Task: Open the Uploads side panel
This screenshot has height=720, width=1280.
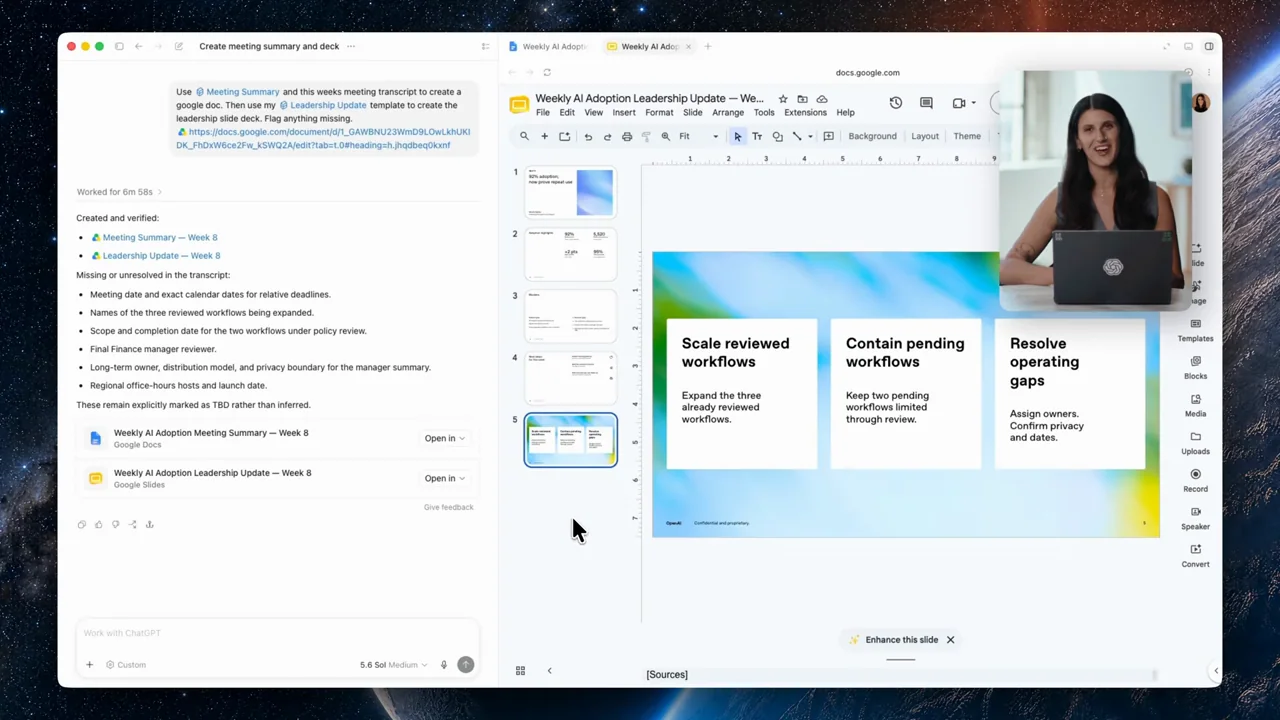Action: pos(1195,443)
